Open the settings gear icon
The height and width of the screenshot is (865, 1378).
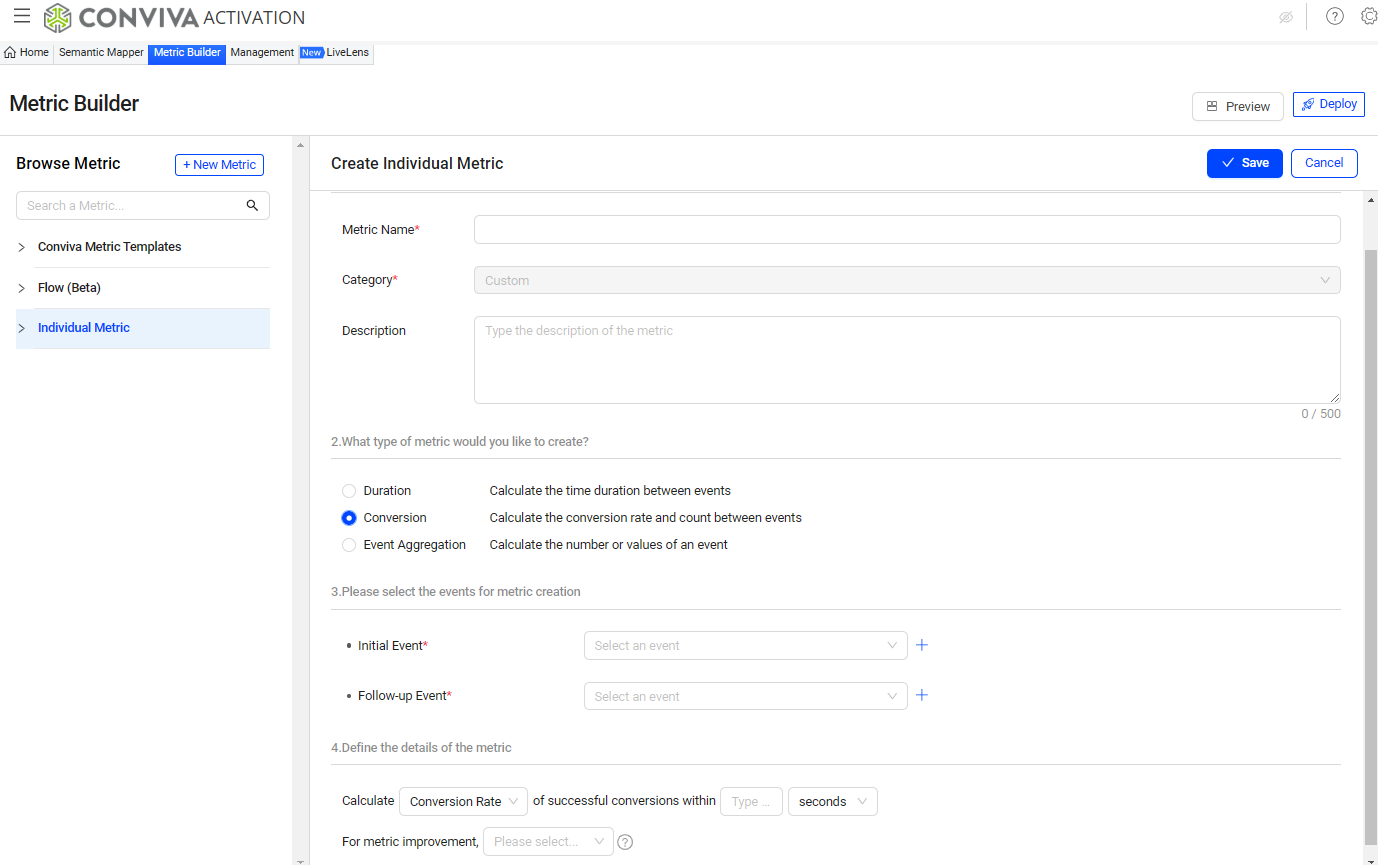pos(1368,16)
